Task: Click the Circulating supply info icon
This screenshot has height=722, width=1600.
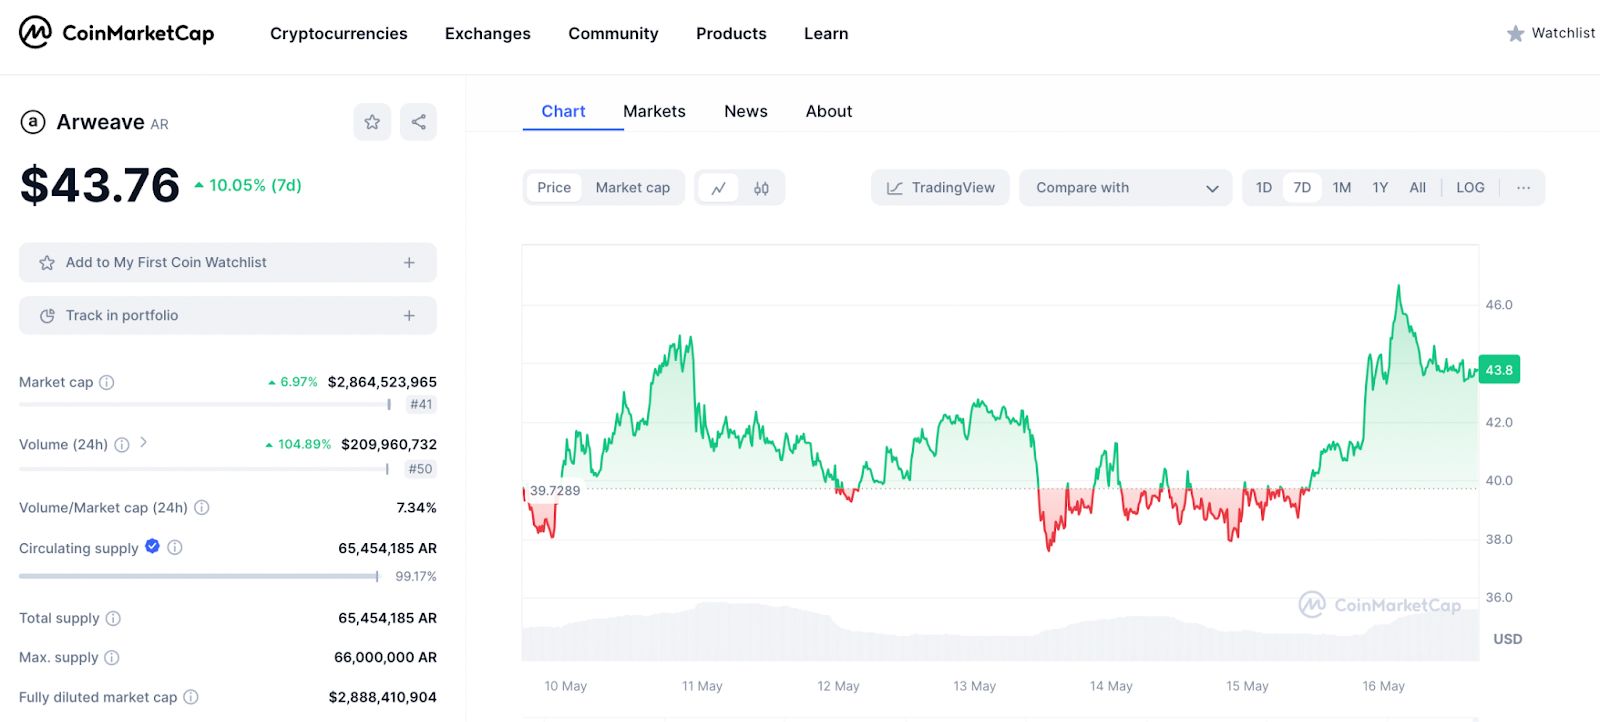Action: (x=175, y=548)
